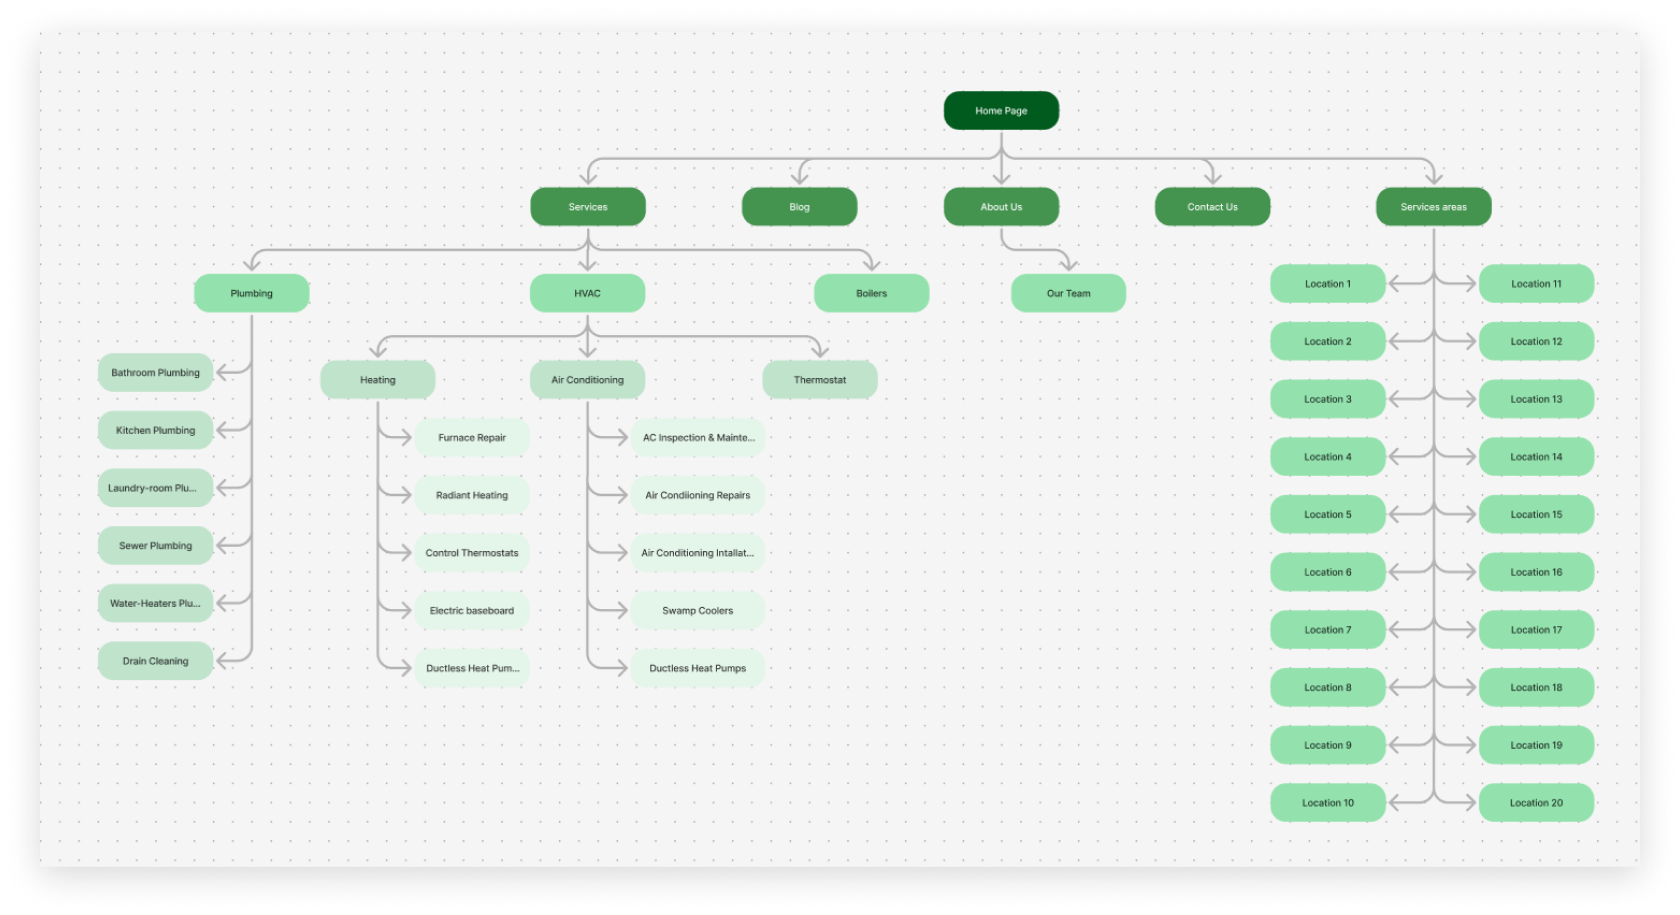Select the AC Inspection & Maintenance node

(x=697, y=438)
